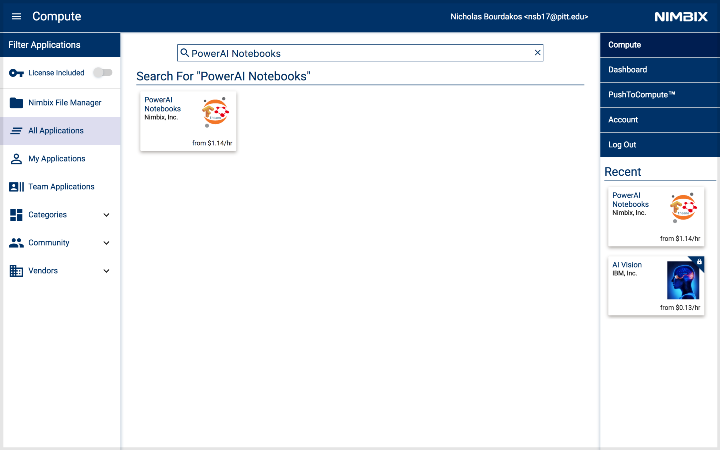This screenshot has width=720, height=450.
Task: Open PushToCompute page
Action: click(659, 95)
